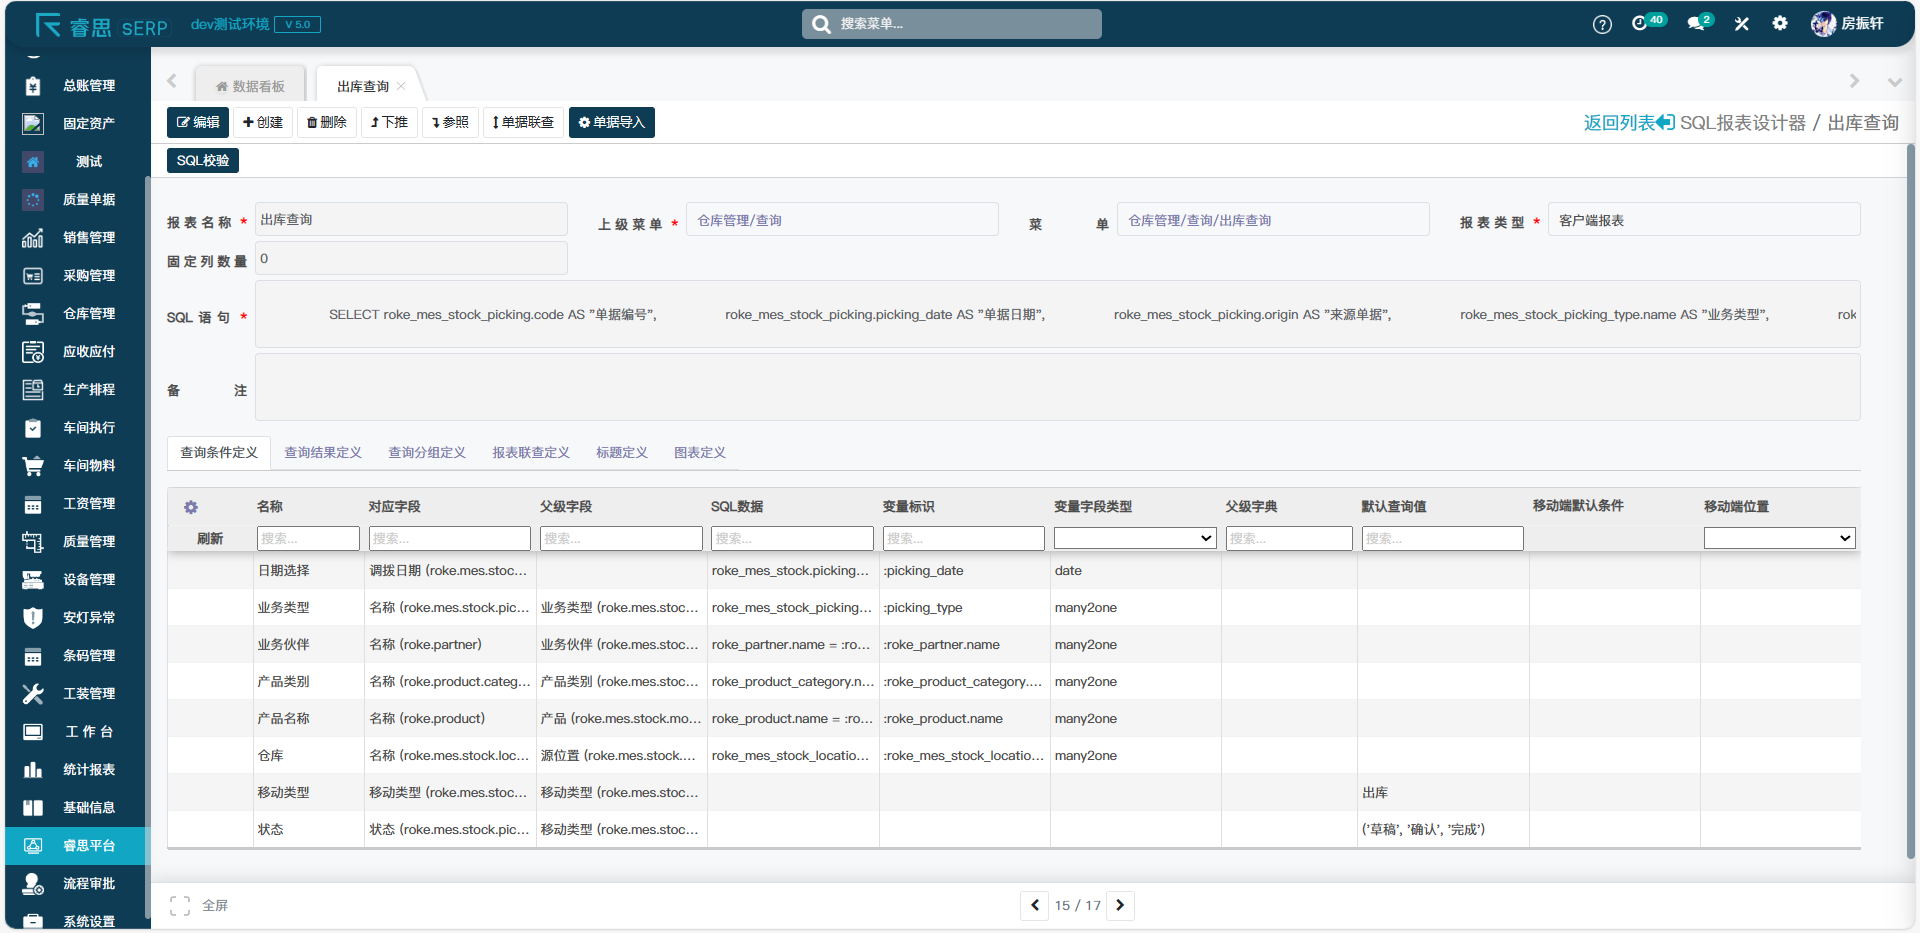Expand the 变量字段类型 filter dropdown
Screen dimensions: 1920x933
tap(1135, 538)
